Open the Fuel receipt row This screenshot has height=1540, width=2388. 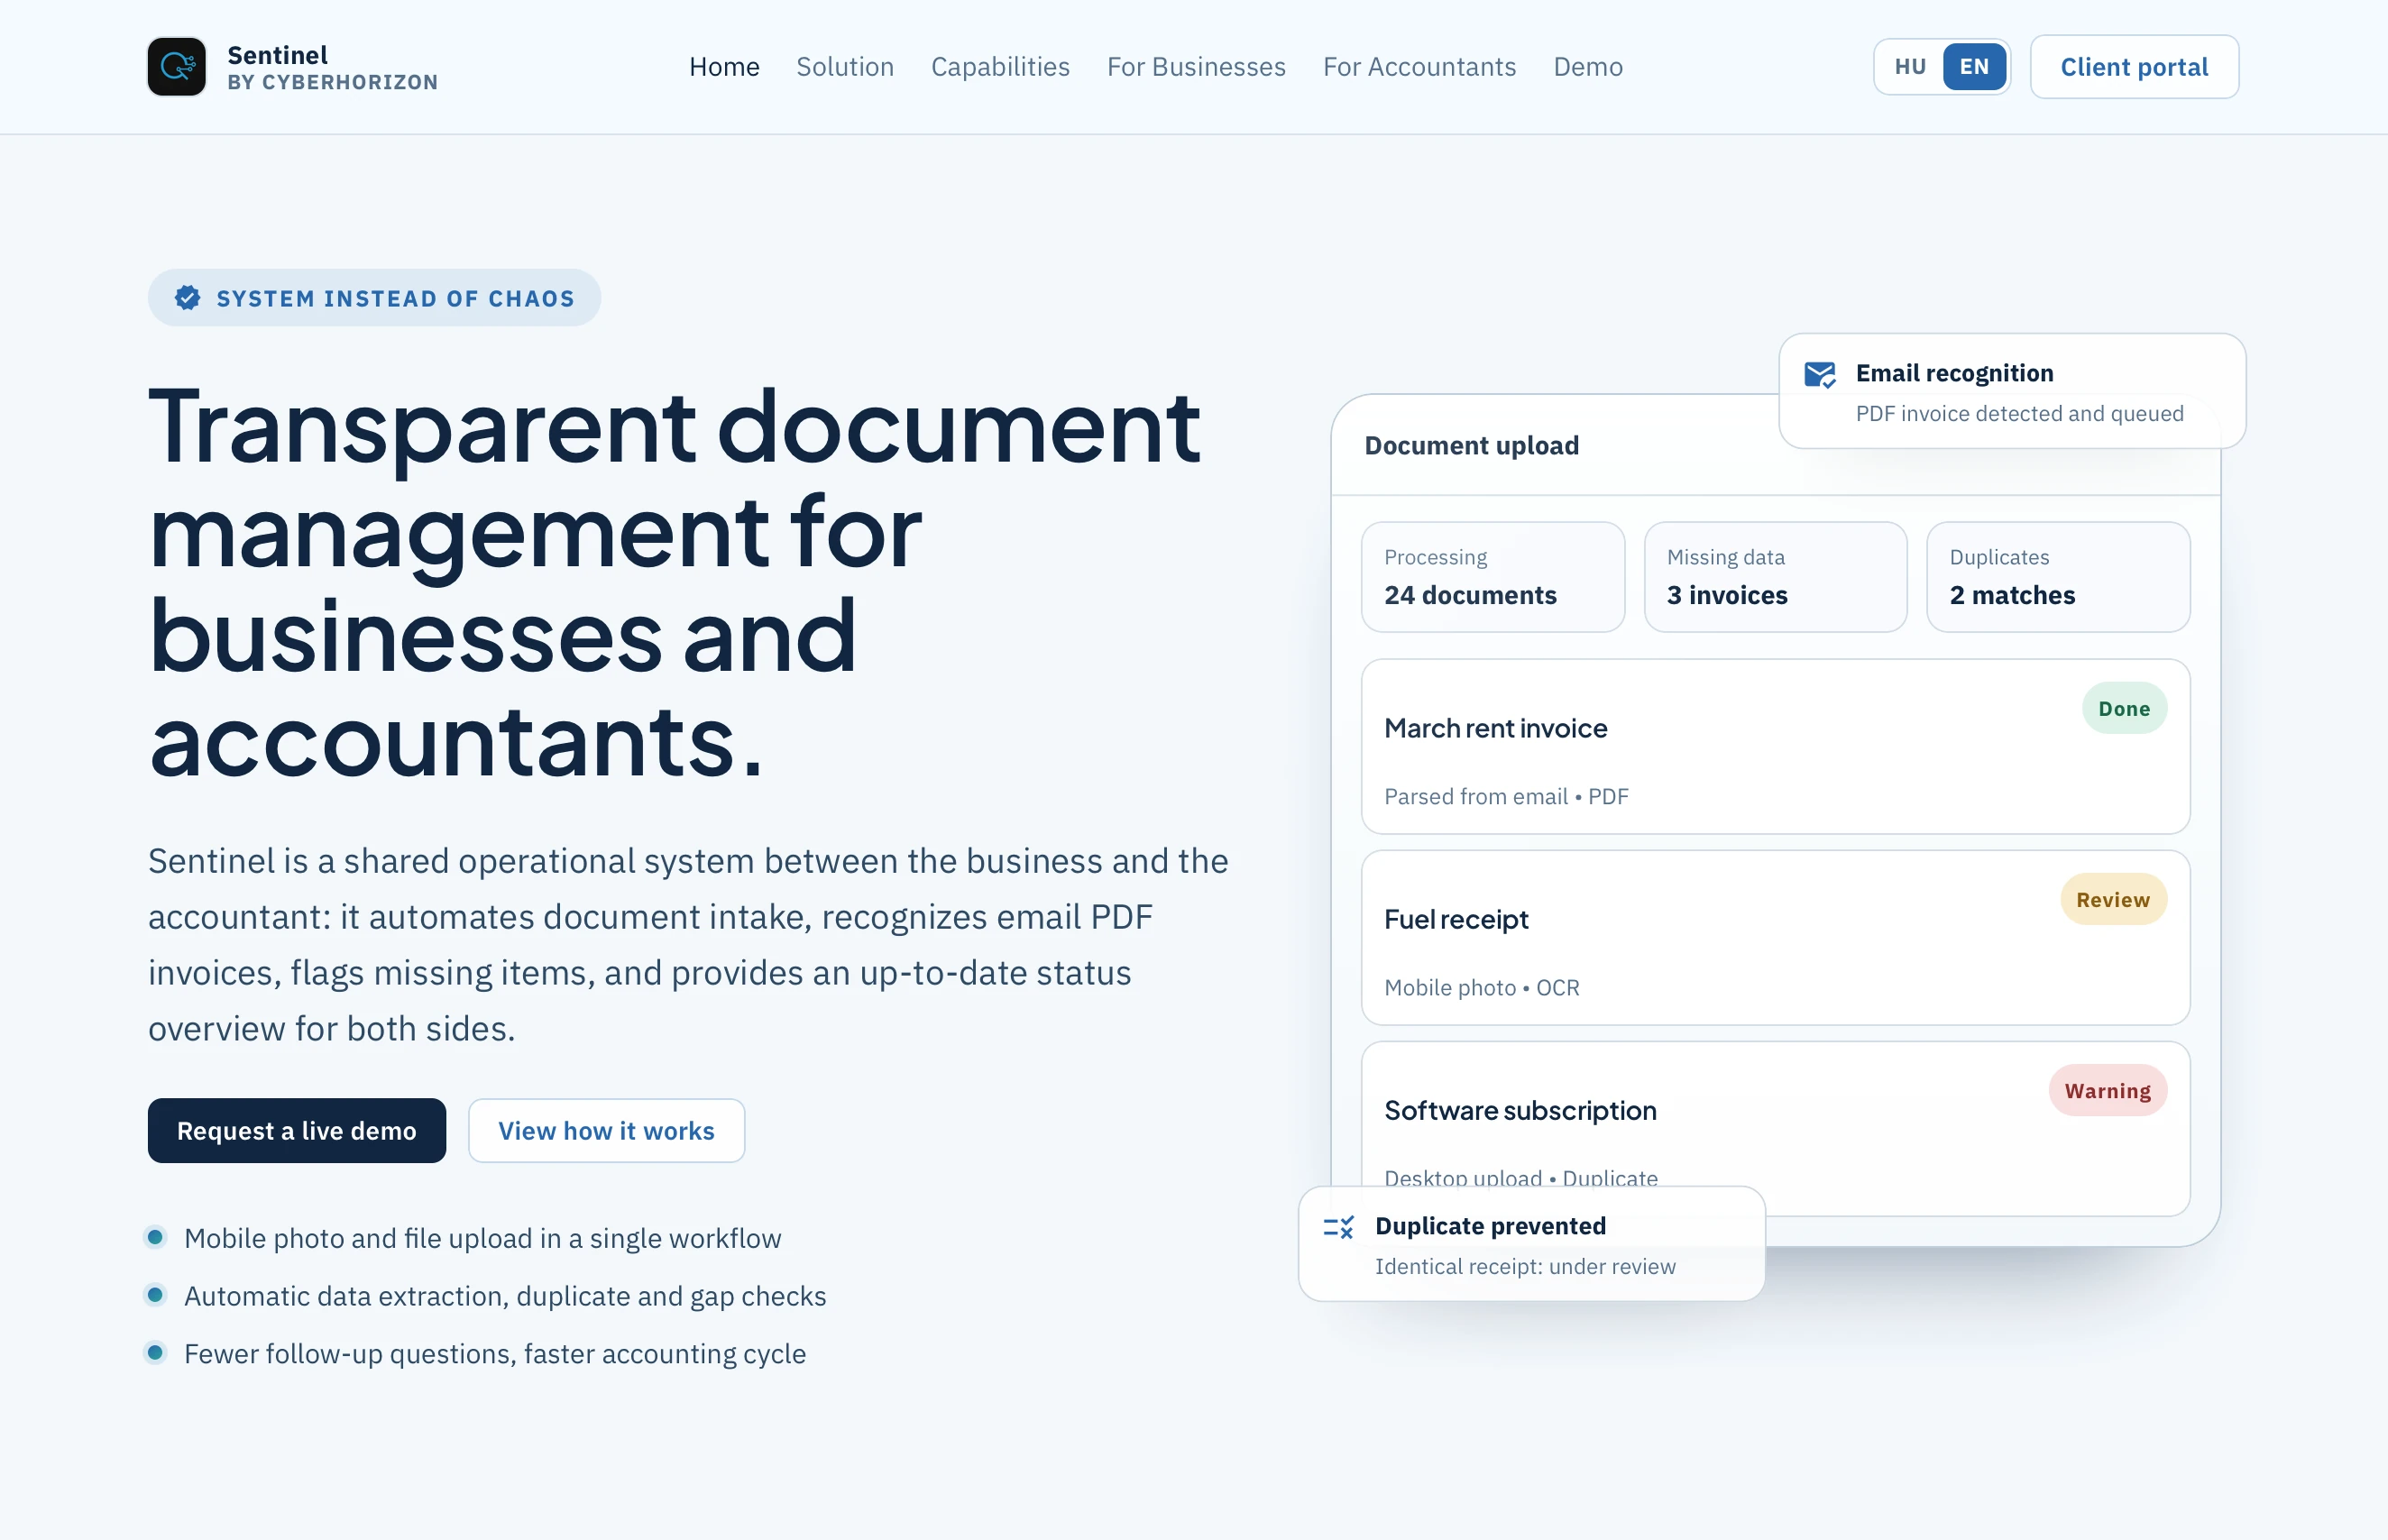[1775, 938]
